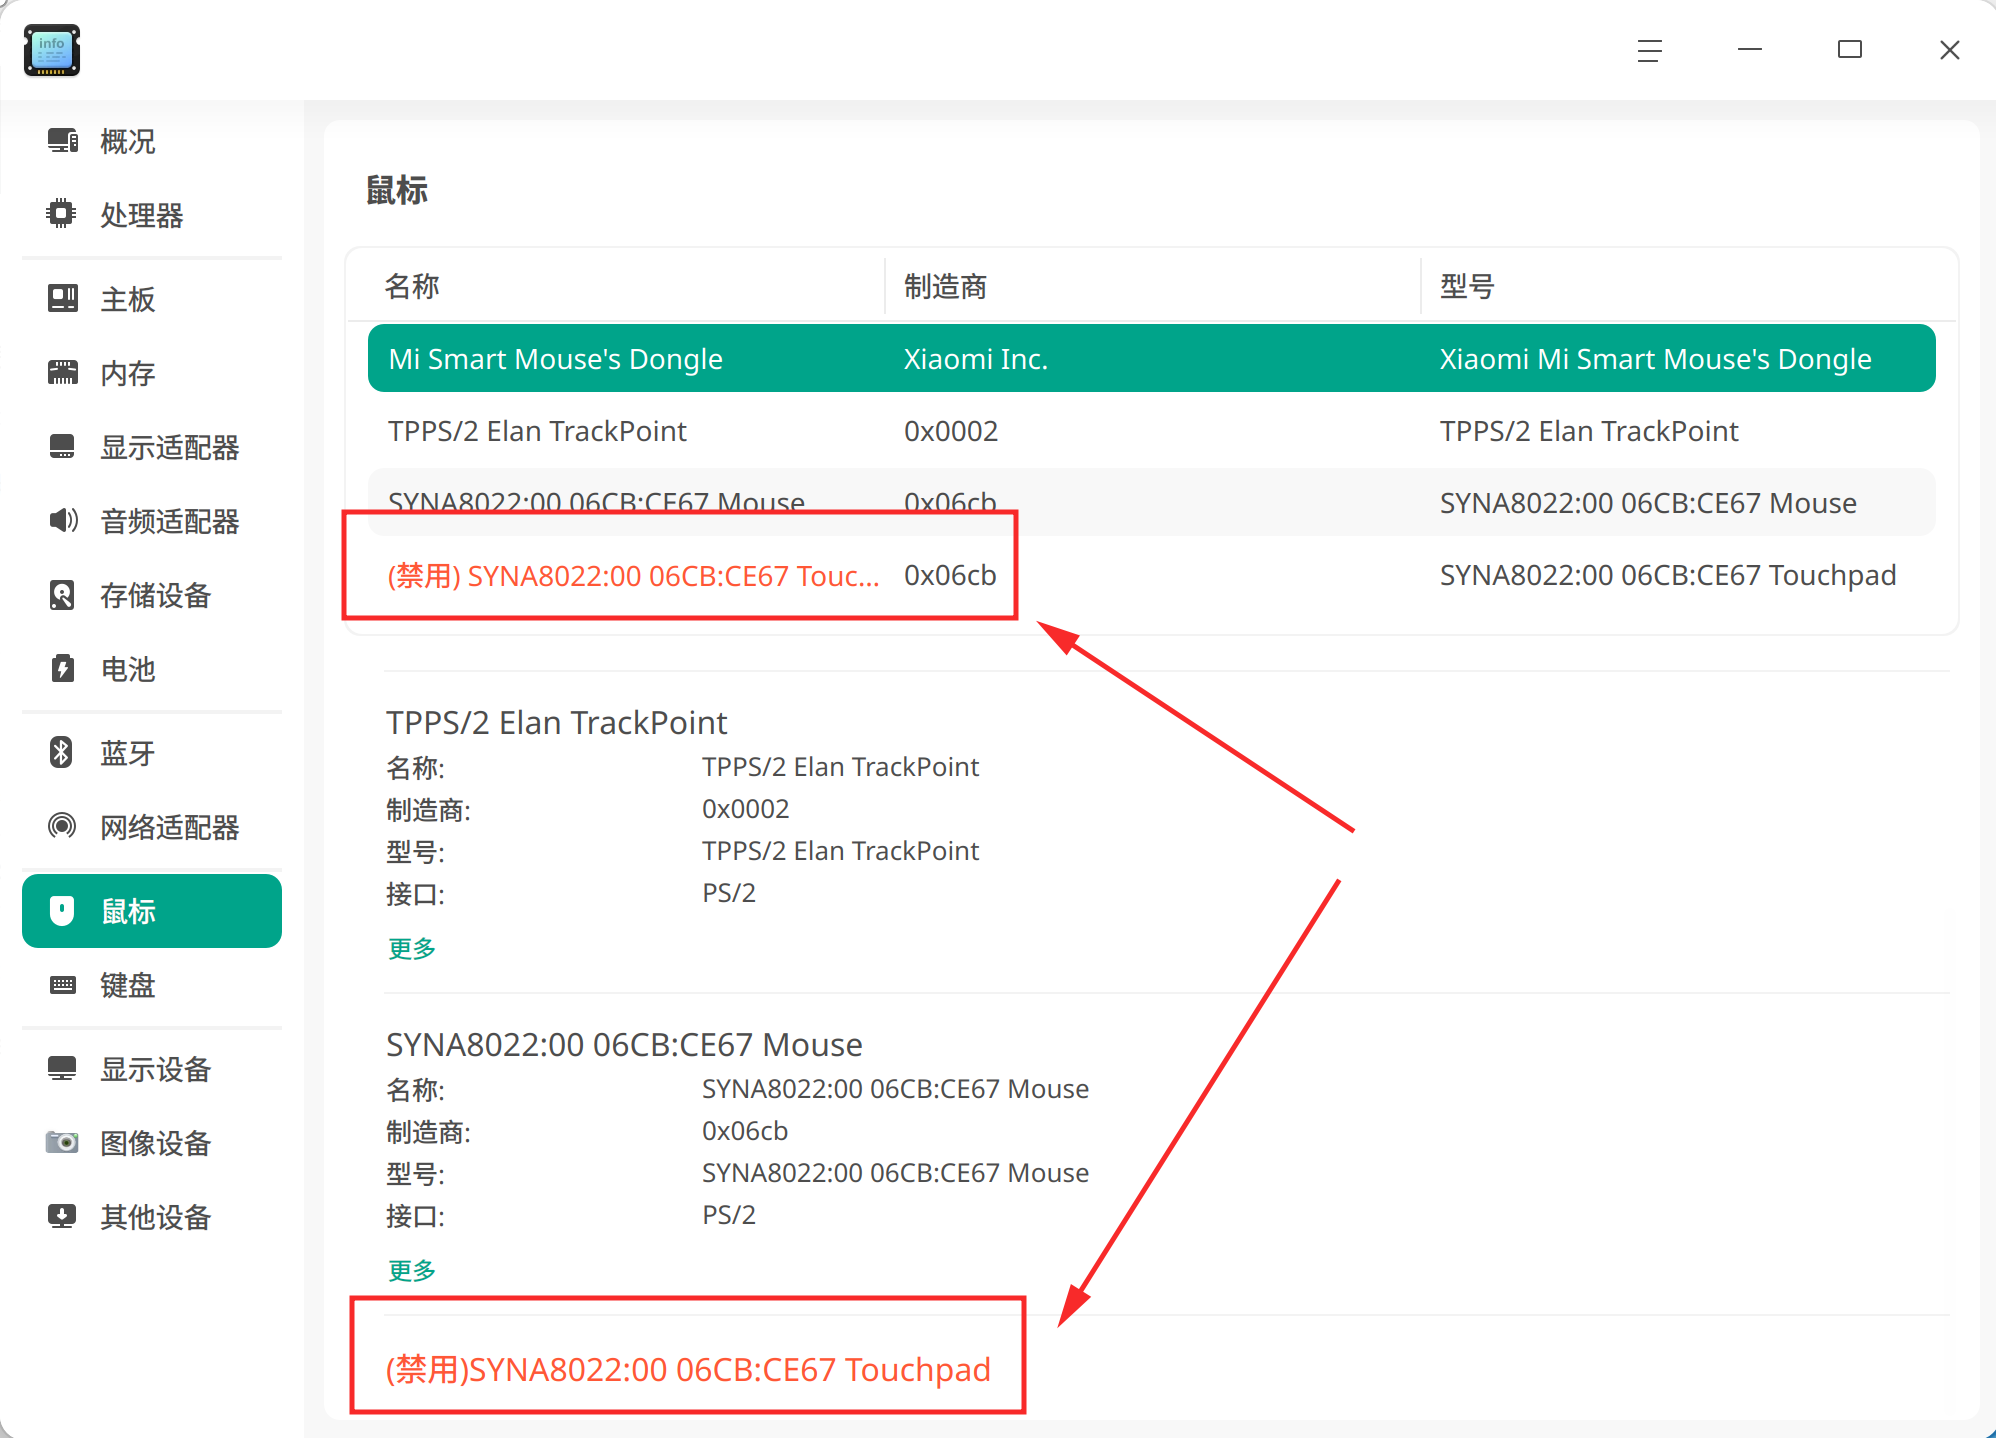This screenshot has width=1996, height=1438.
Task: Select the display adapter icon (显示适配器)
Action: [62, 446]
